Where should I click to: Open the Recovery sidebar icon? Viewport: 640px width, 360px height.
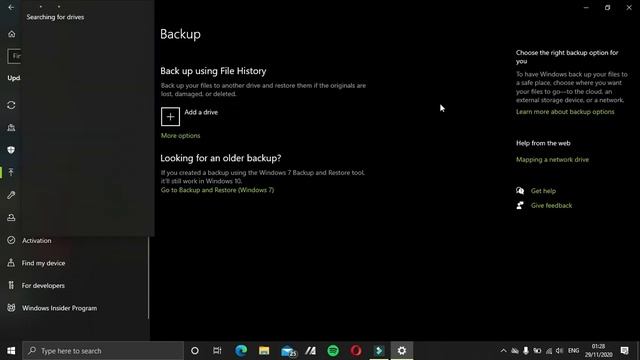[11, 218]
